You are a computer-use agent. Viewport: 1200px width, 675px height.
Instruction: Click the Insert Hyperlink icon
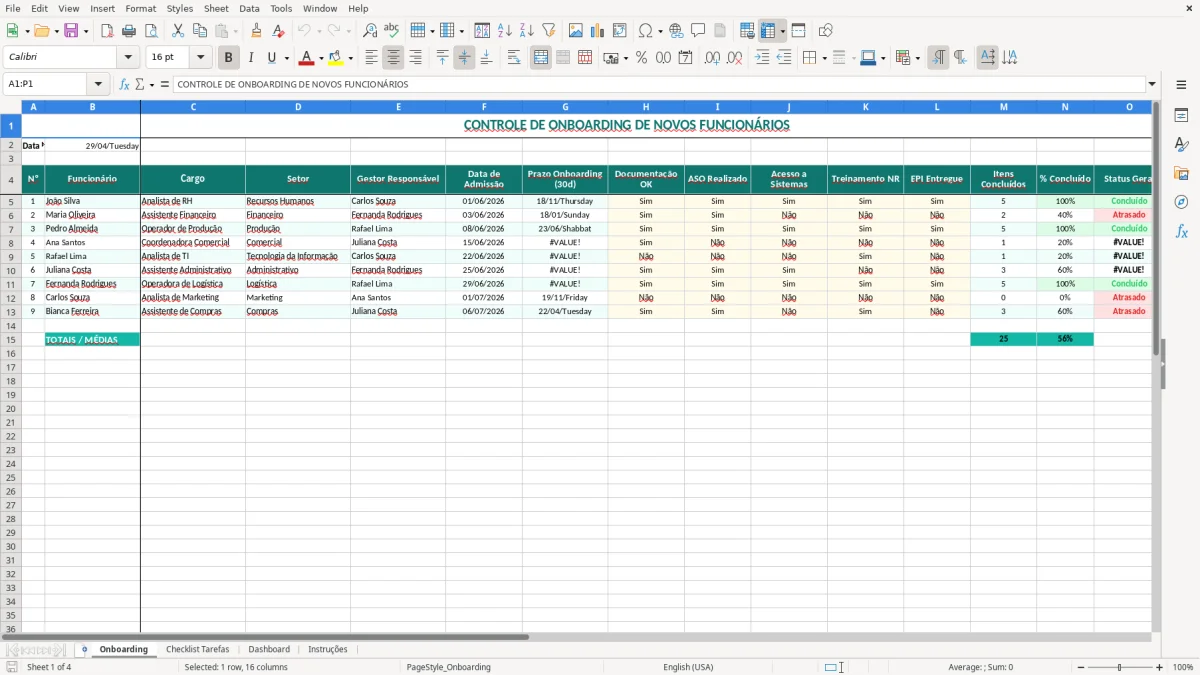676,31
